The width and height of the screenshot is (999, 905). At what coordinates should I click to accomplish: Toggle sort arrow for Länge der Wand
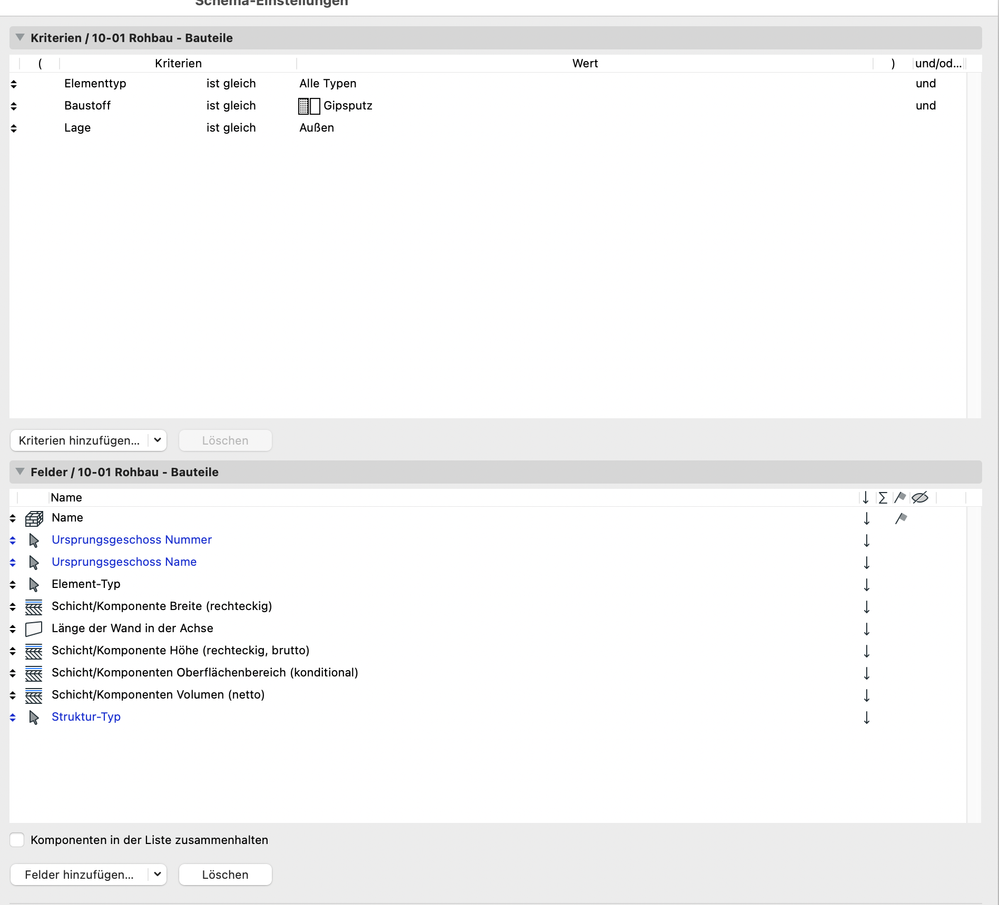click(x=866, y=629)
